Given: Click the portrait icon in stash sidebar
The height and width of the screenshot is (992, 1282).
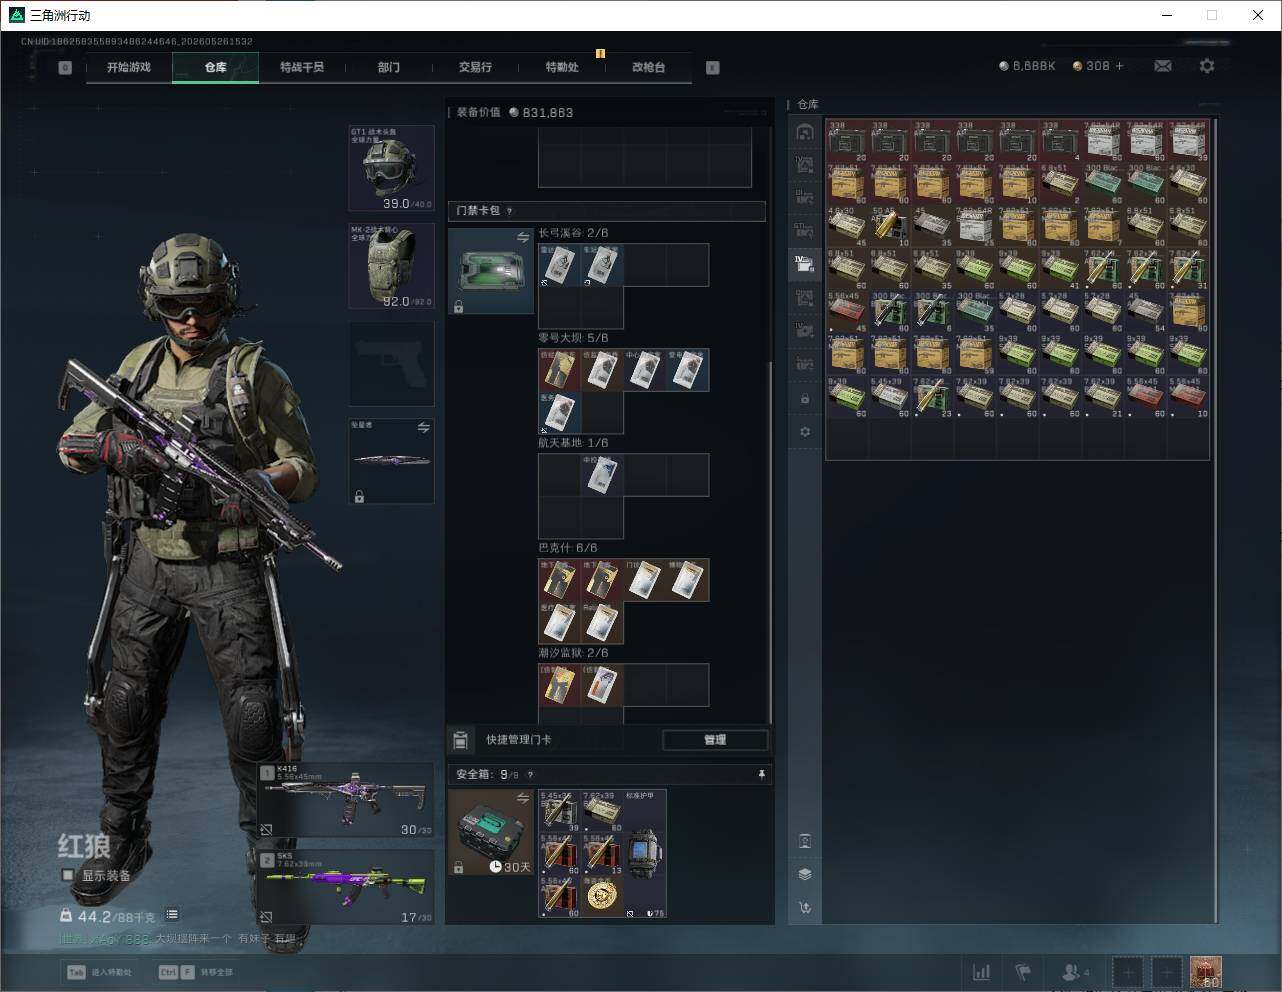Looking at the screenshot, I should point(805,840).
